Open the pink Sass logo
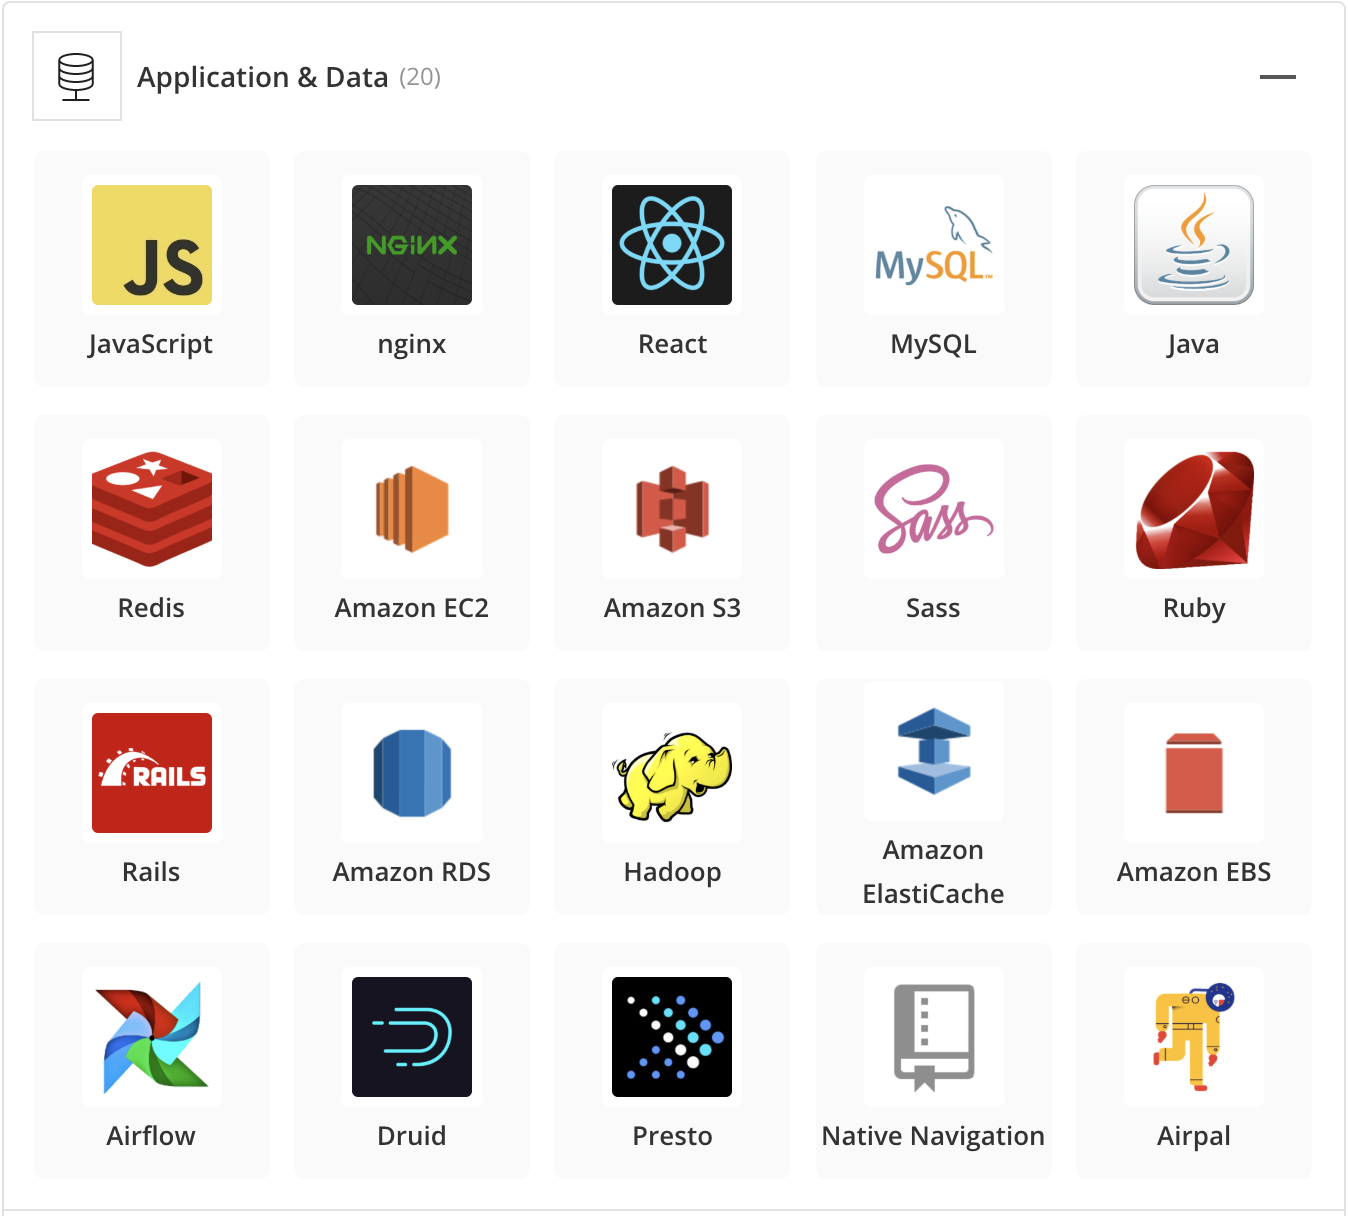 coord(934,509)
